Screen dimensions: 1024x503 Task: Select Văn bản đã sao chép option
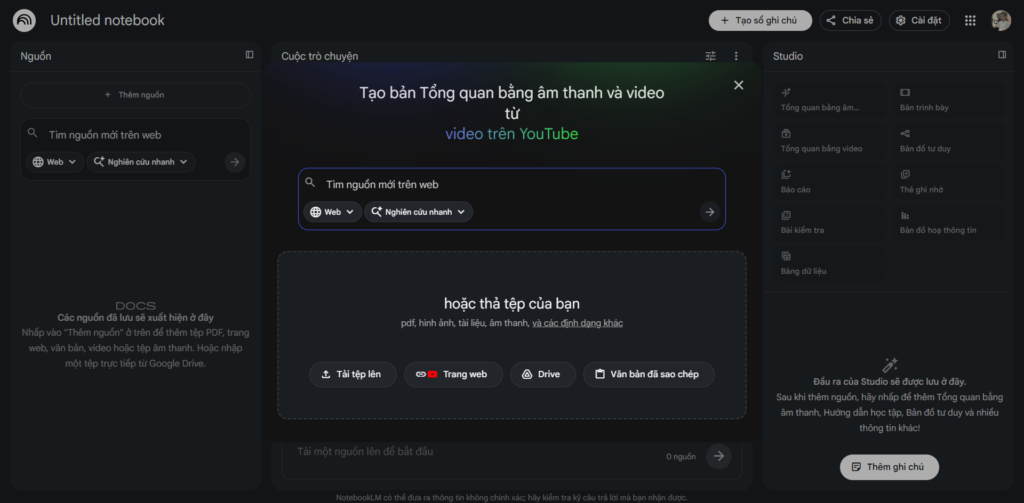click(x=648, y=374)
